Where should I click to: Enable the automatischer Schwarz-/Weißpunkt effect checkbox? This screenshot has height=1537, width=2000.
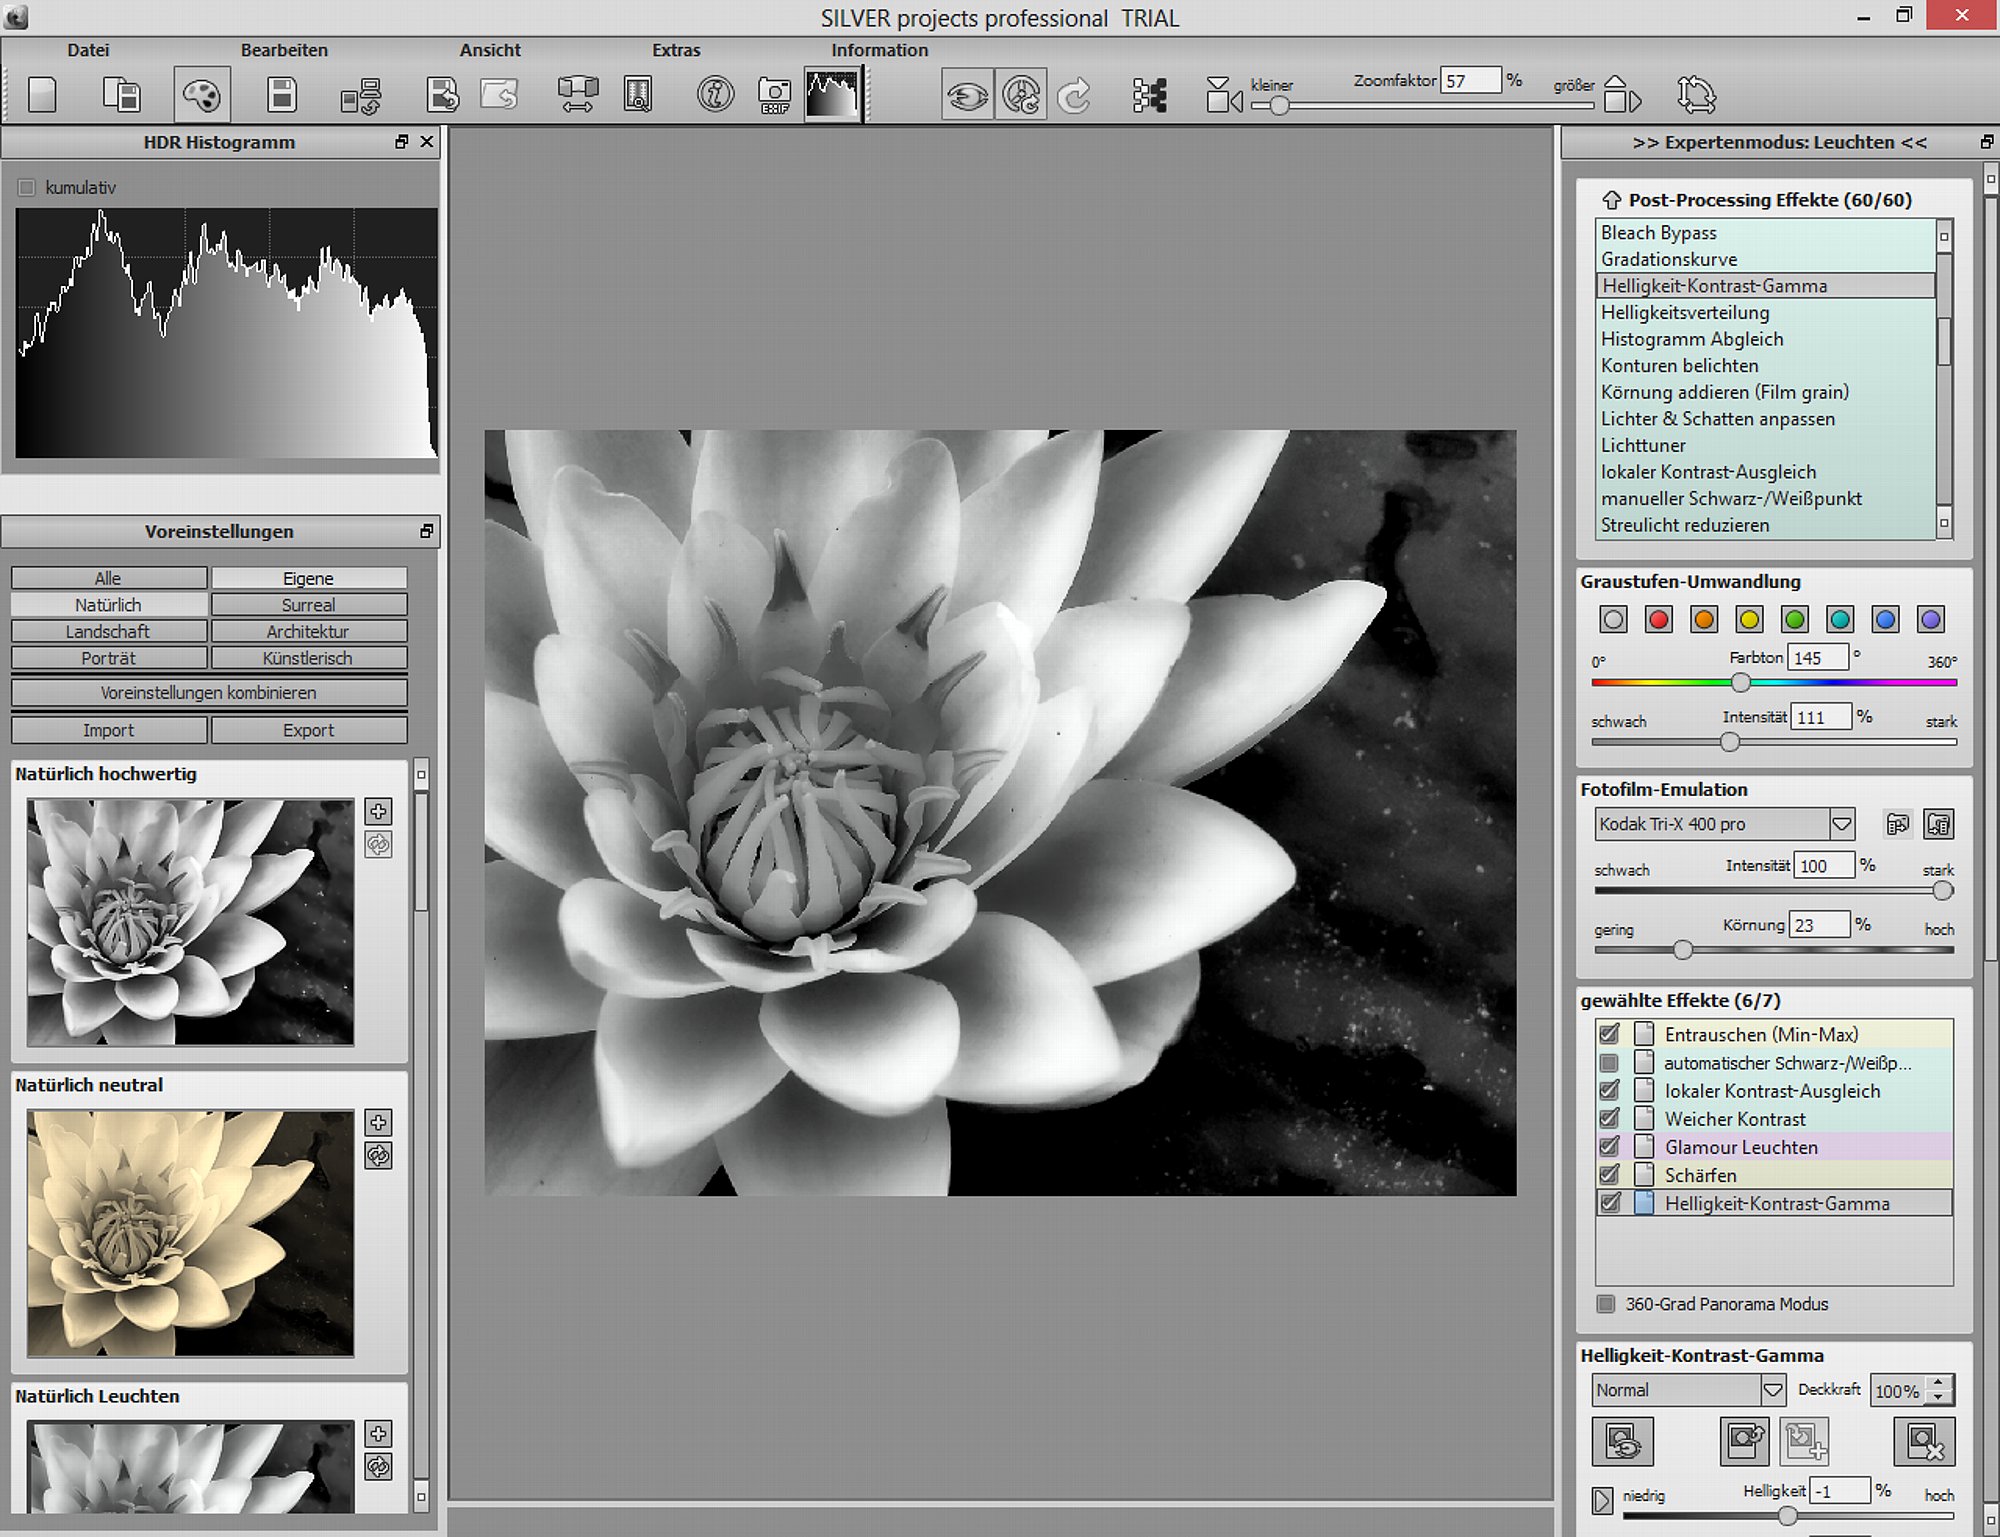(x=1609, y=1063)
